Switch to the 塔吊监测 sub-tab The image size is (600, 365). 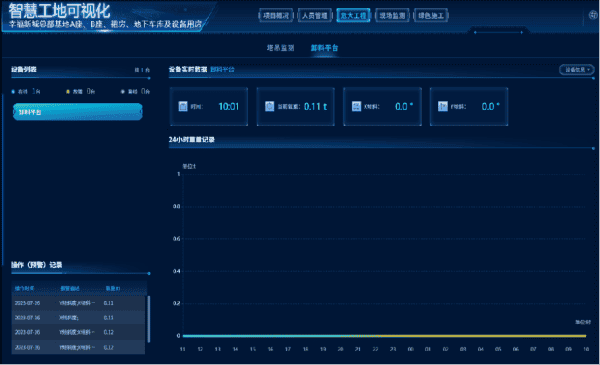coord(280,48)
